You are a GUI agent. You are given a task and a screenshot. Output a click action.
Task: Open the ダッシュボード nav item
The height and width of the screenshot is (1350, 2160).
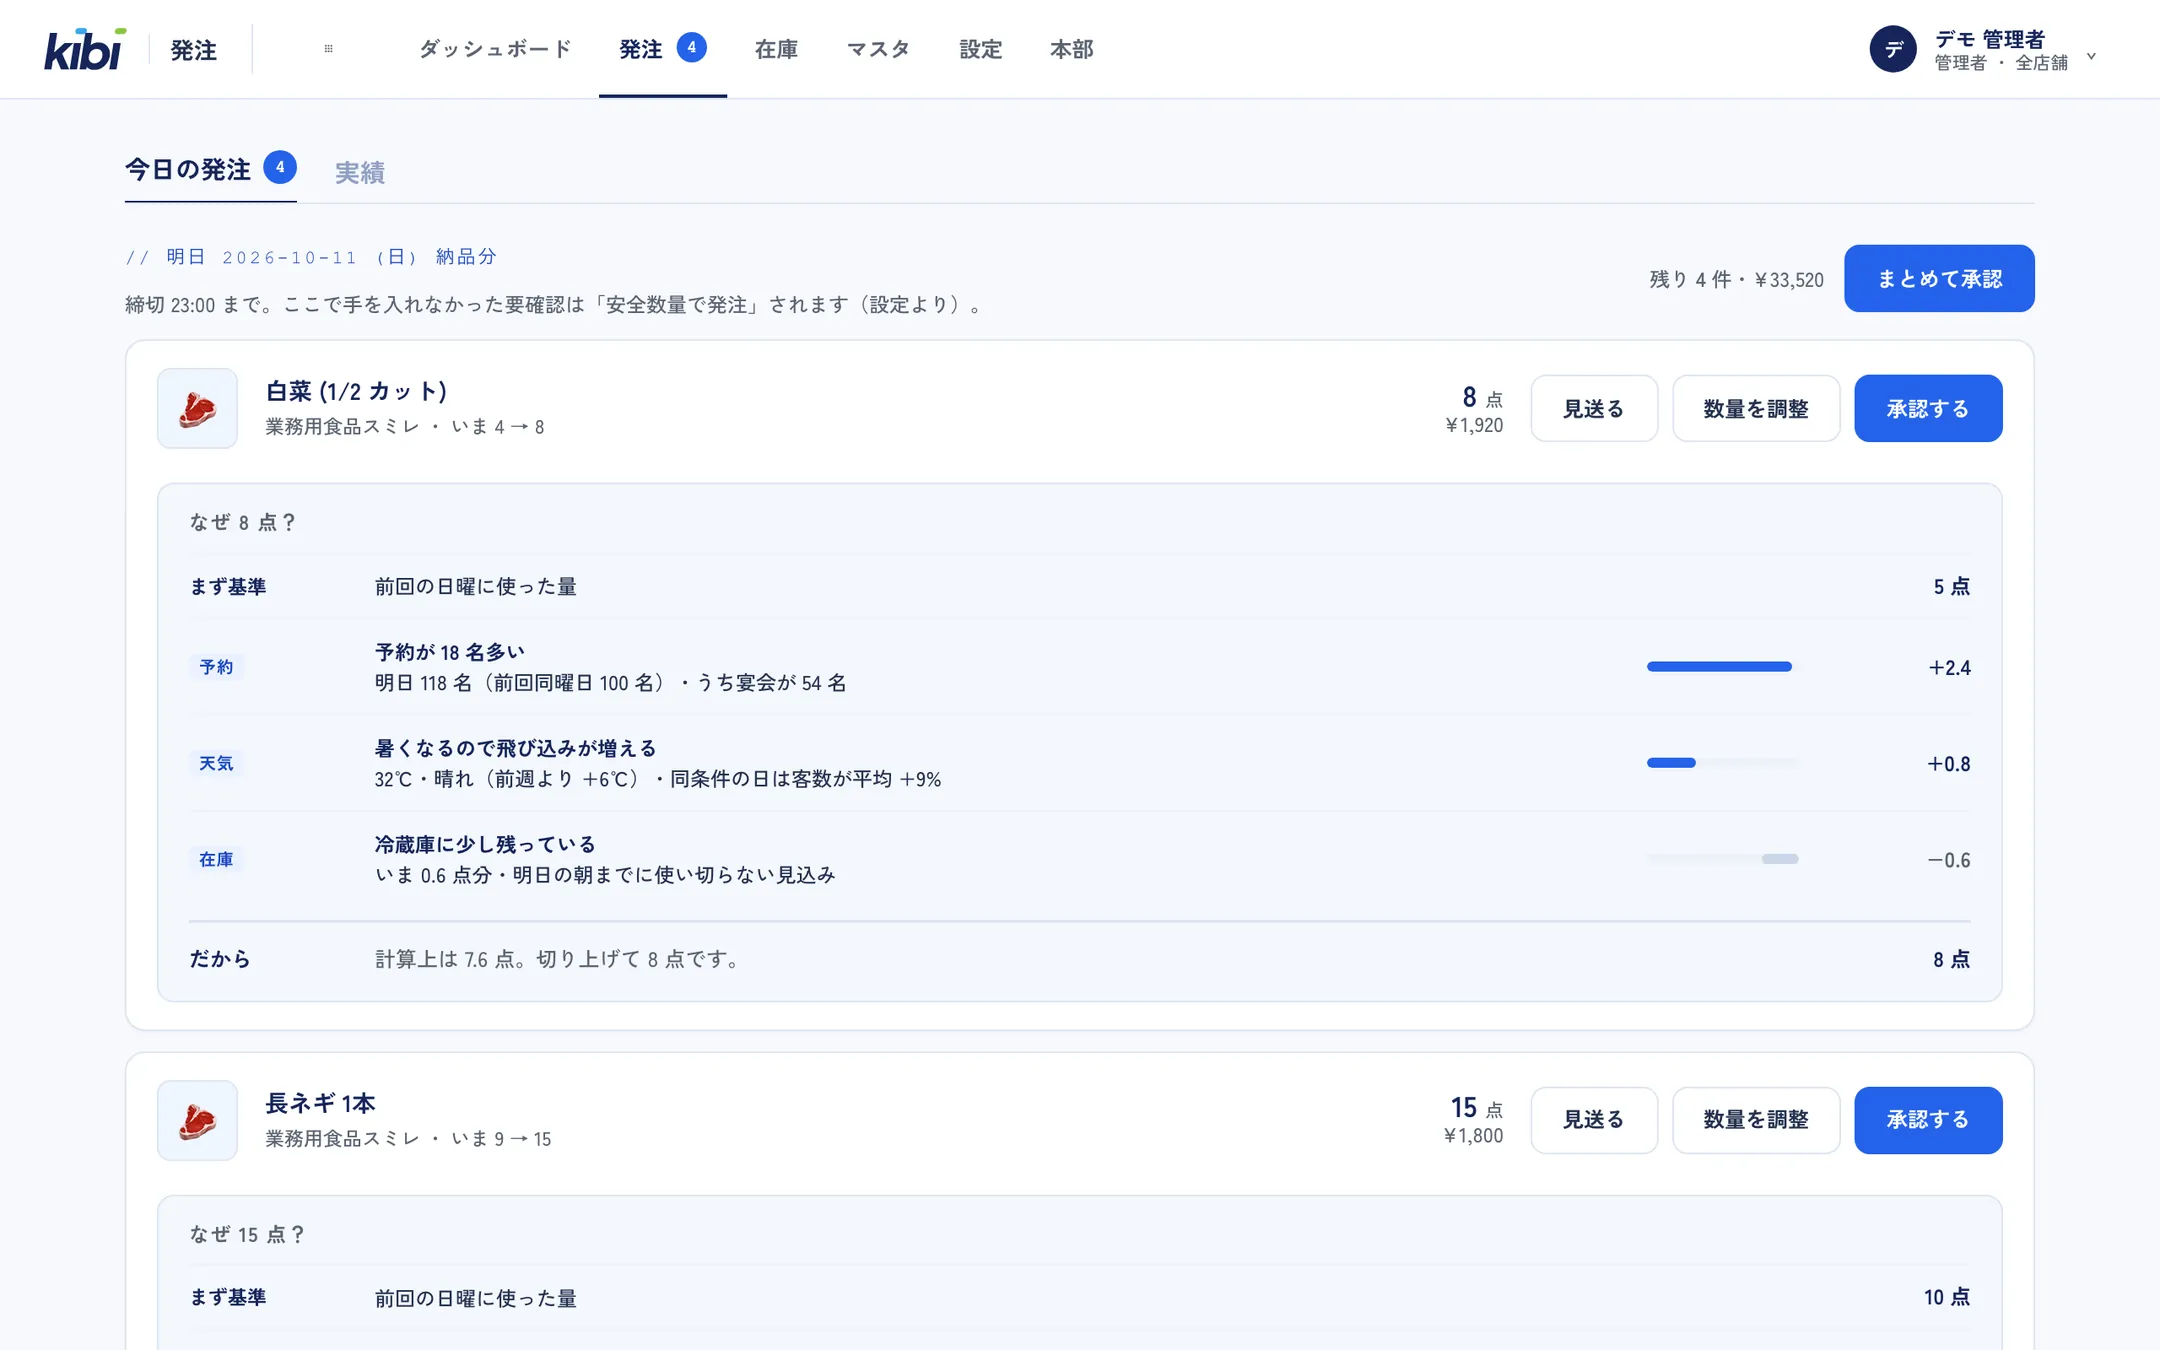click(495, 49)
